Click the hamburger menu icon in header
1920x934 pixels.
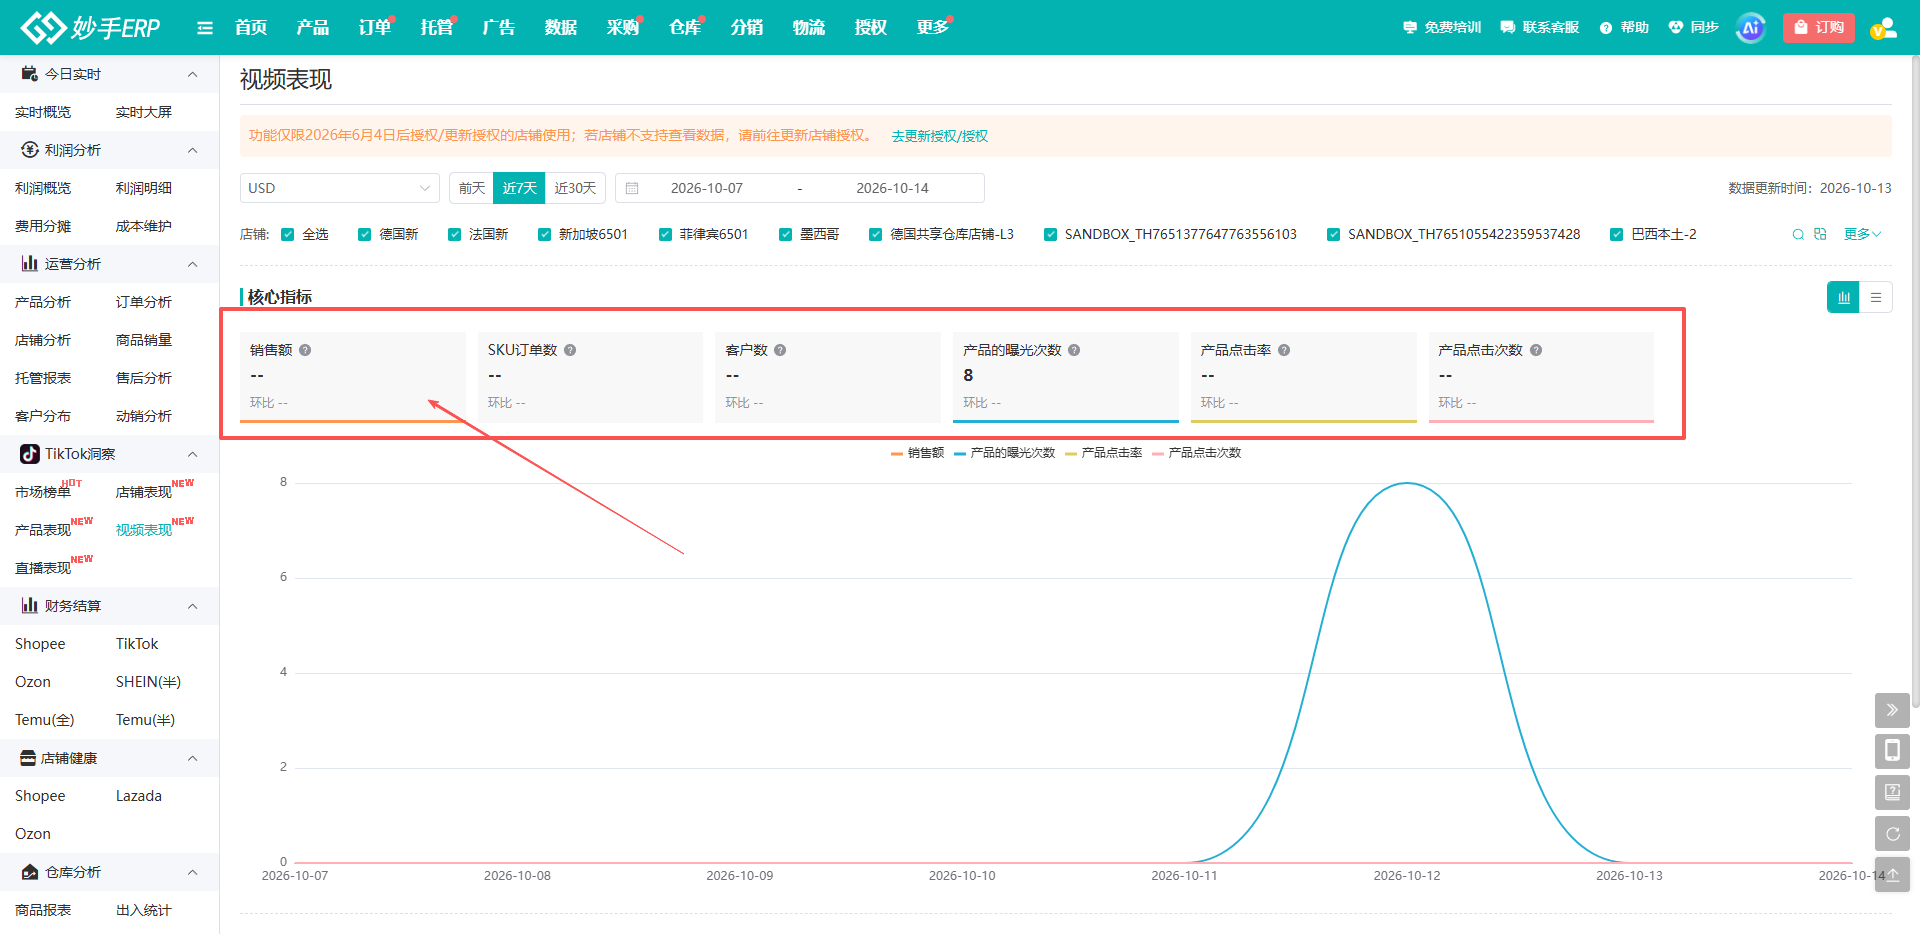(205, 28)
